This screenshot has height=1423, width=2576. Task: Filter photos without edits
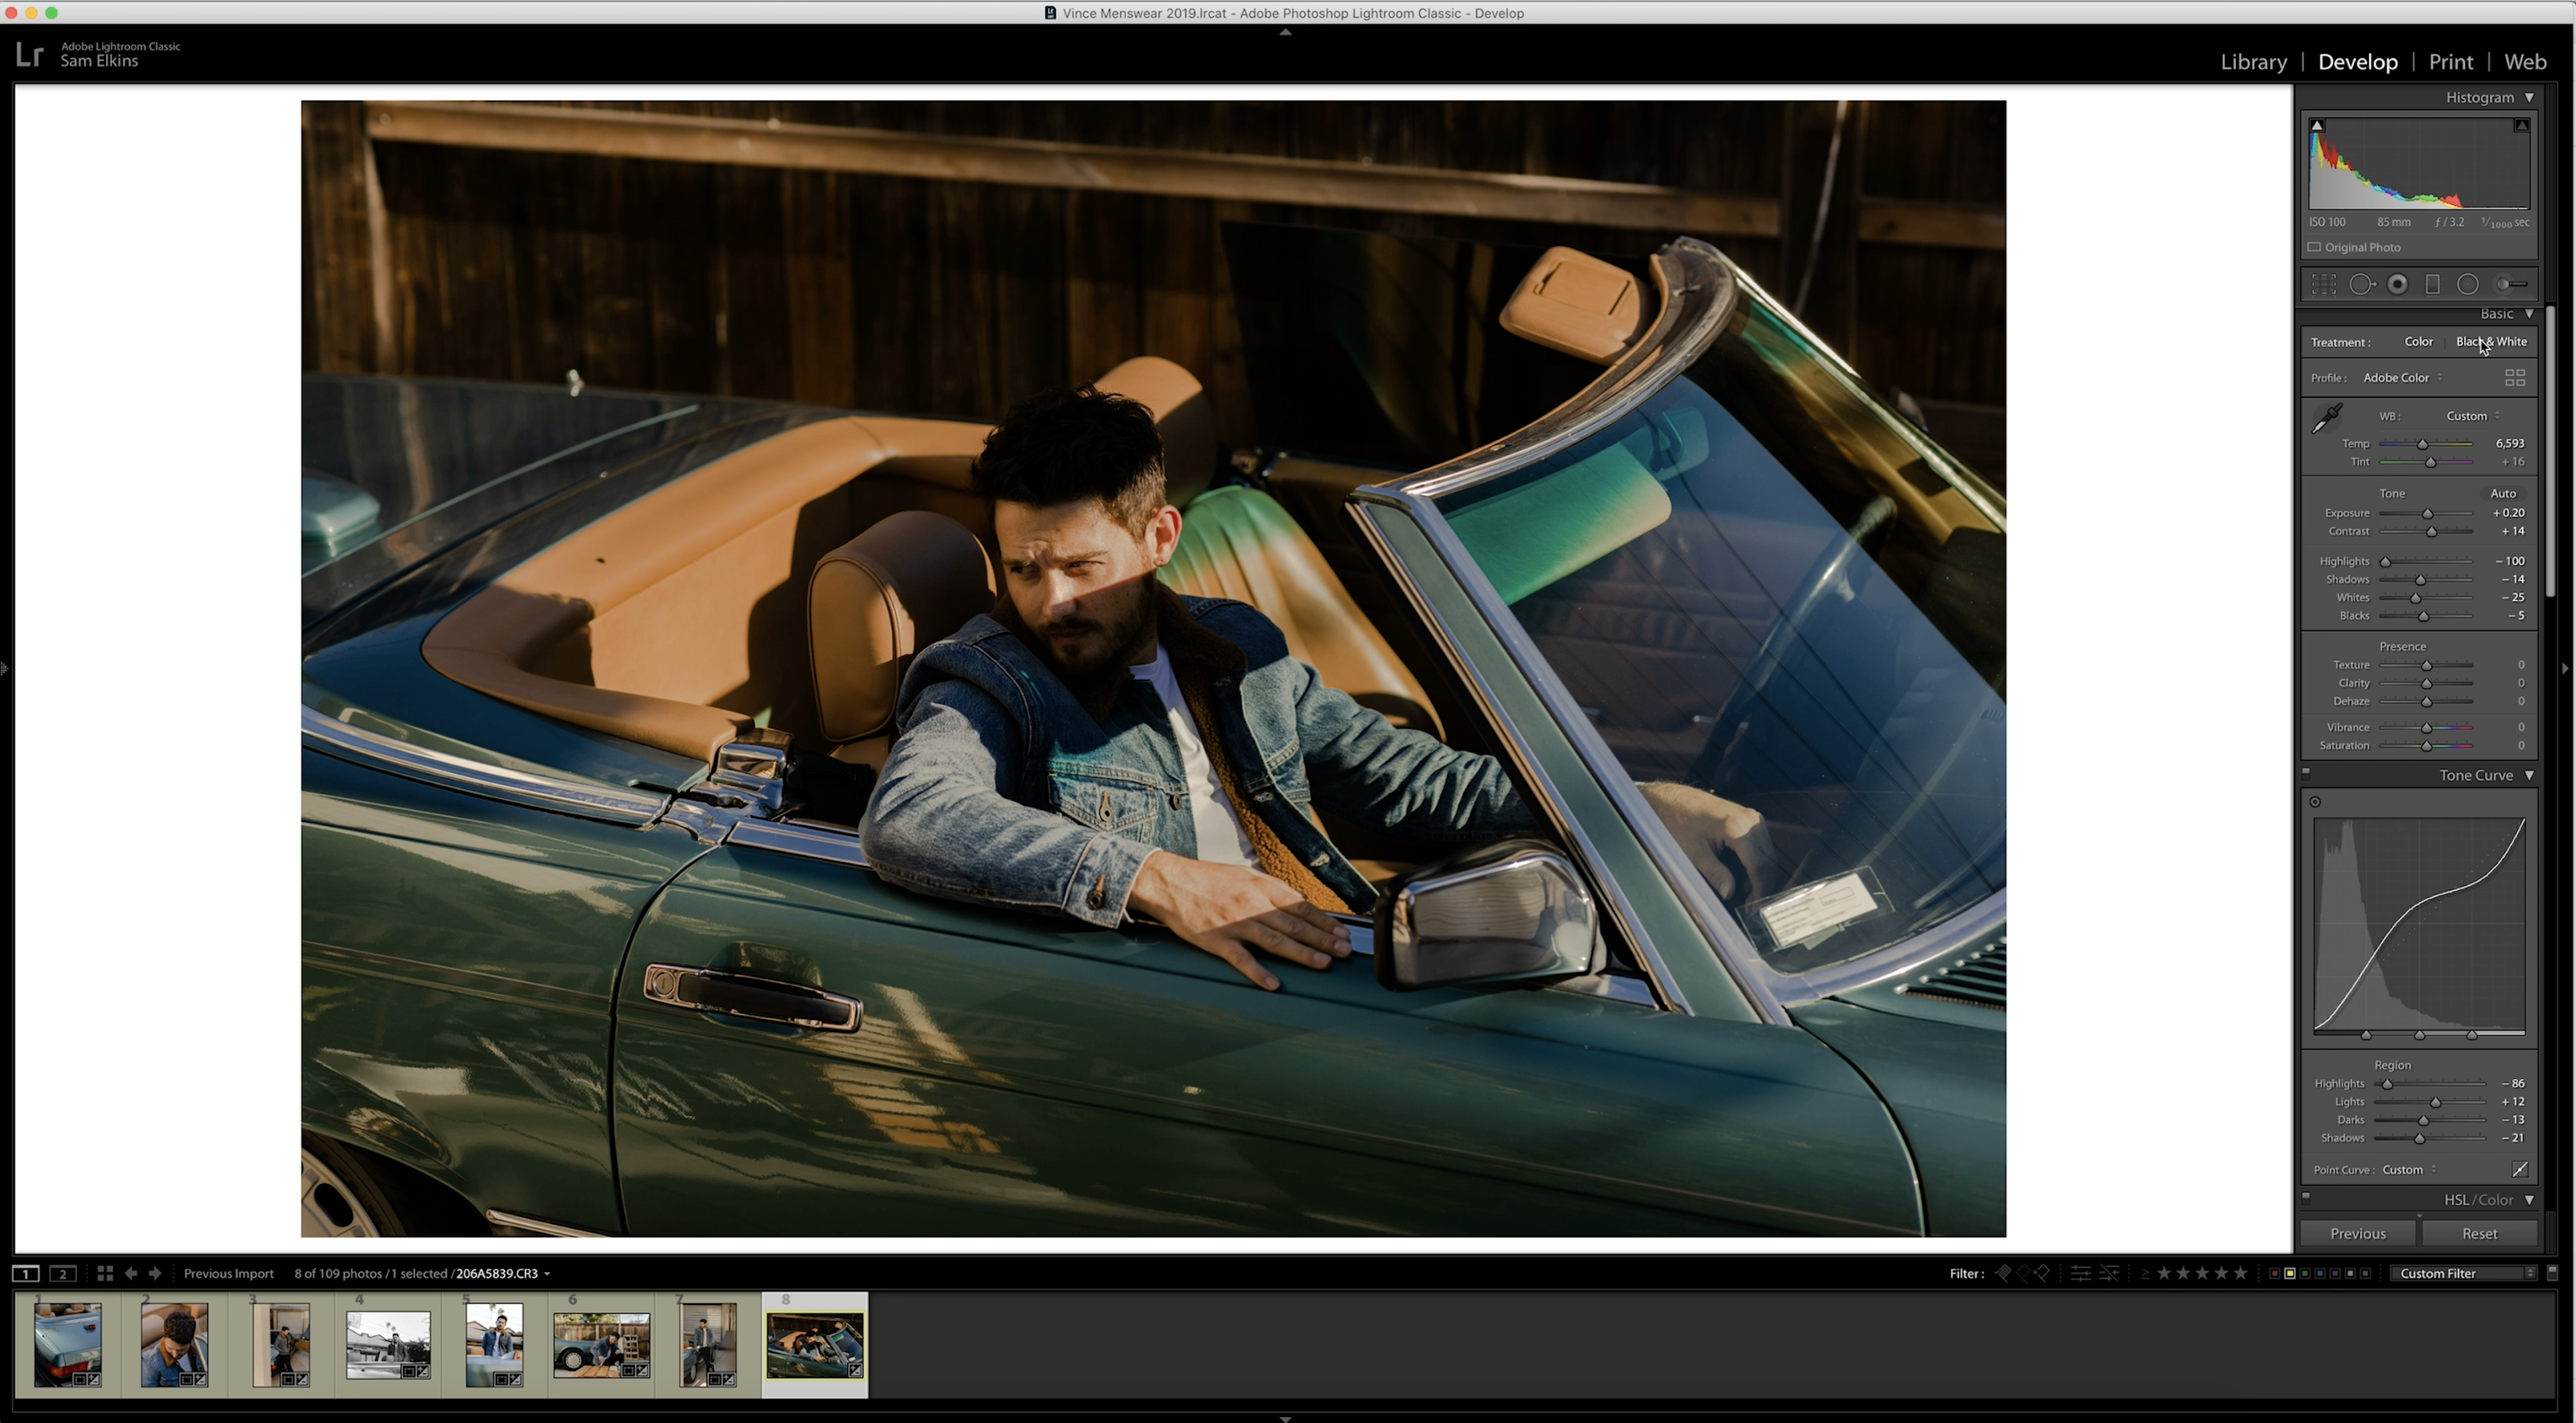coord(2109,1273)
